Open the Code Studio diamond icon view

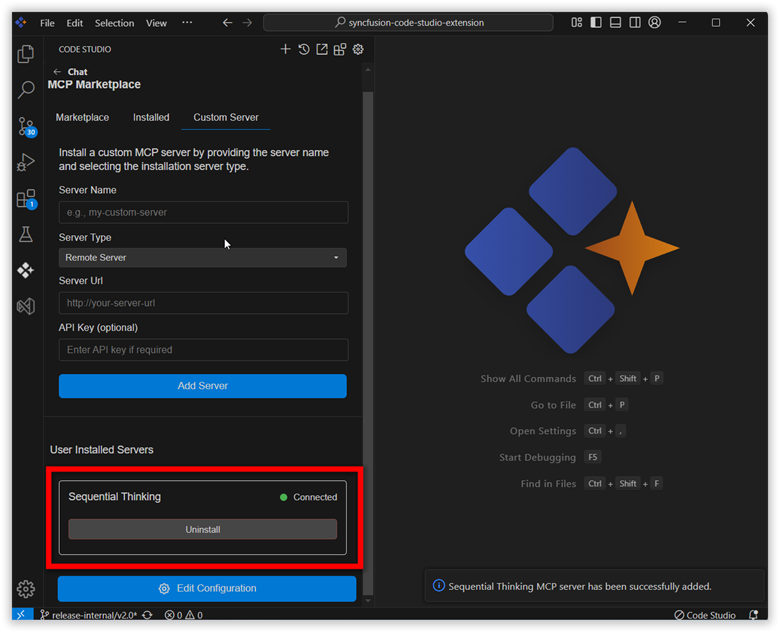[x=25, y=270]
